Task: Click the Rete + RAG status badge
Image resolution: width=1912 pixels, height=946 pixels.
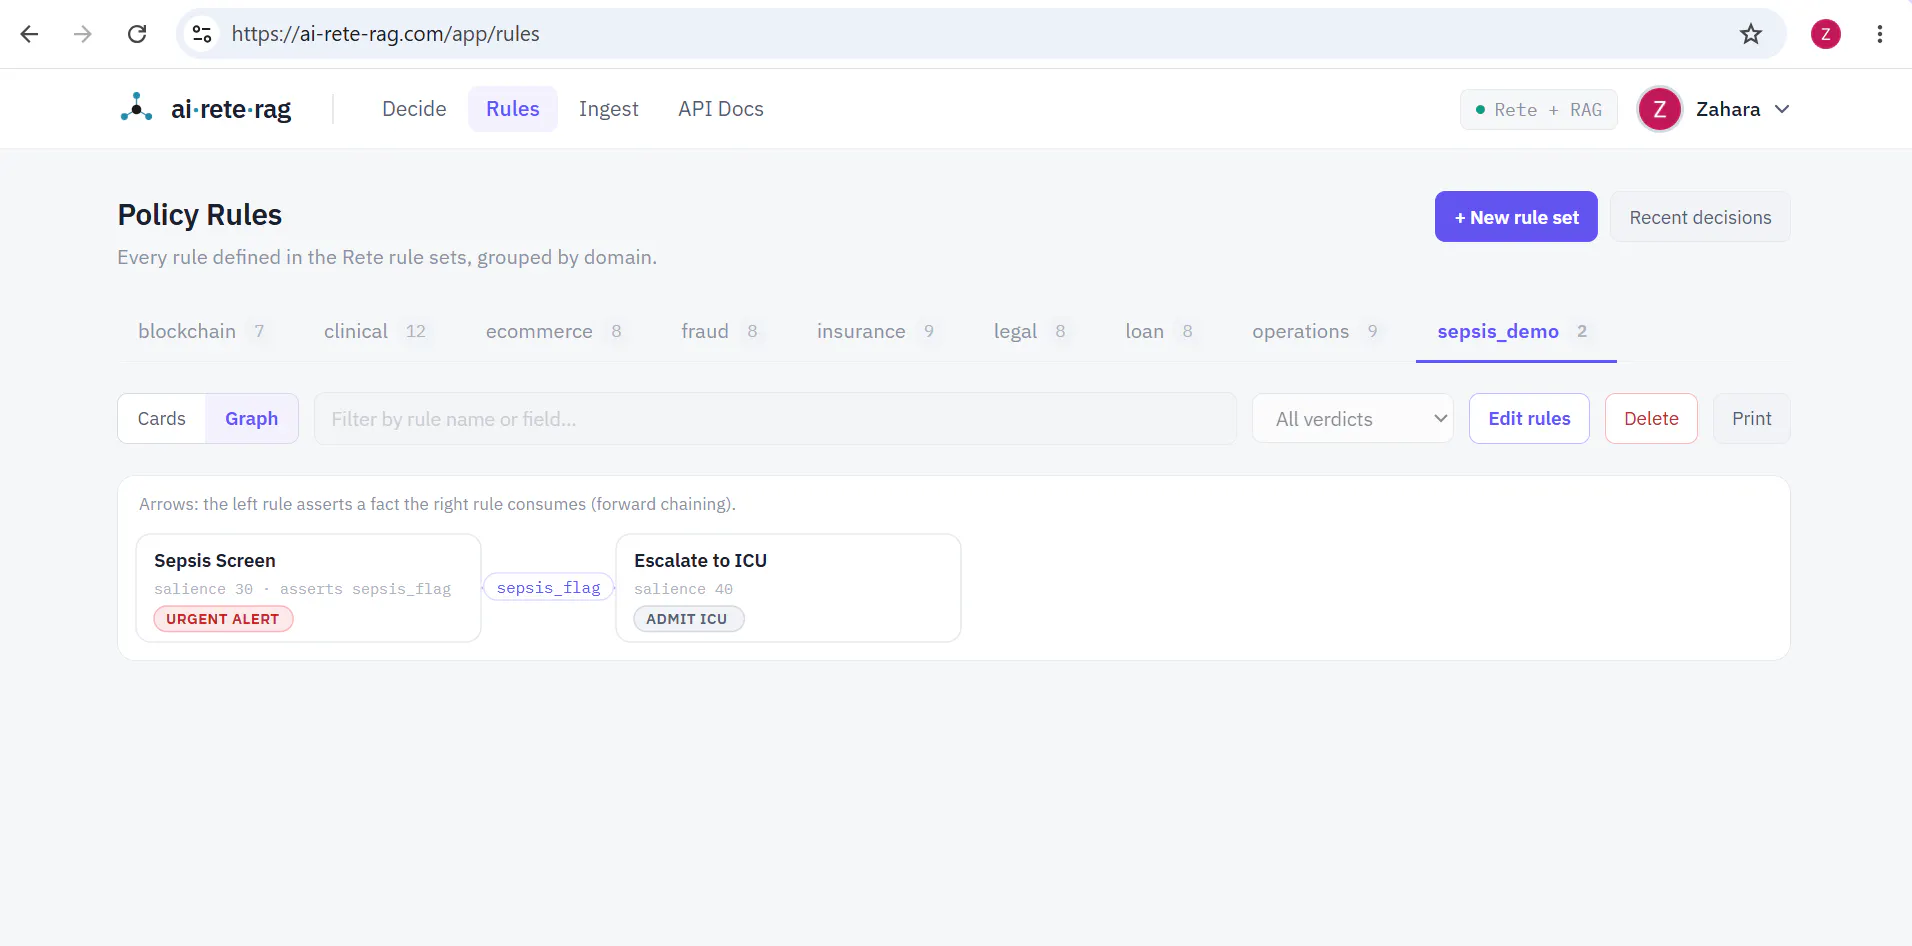Action: pyautogui.click(x=1539, y=109)
